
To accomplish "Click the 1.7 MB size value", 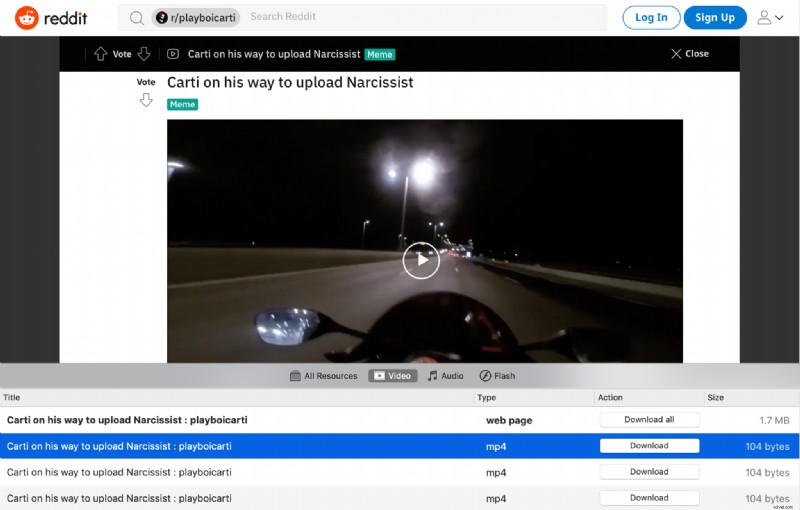I will (x=774, y=420).
